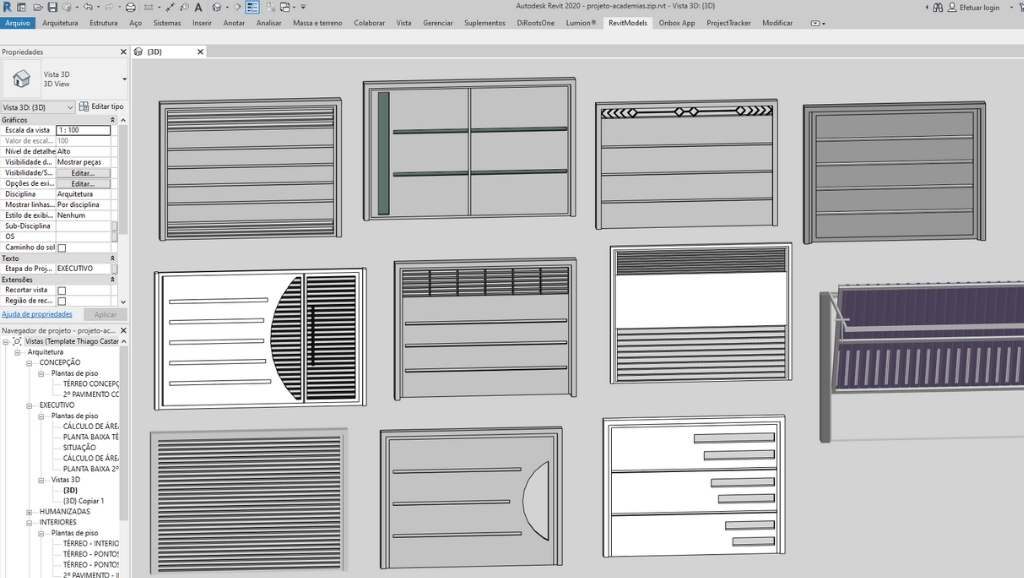1024x578 pixels.
Task: Click the Print icon in quick access toolbar
Action: 130,7
